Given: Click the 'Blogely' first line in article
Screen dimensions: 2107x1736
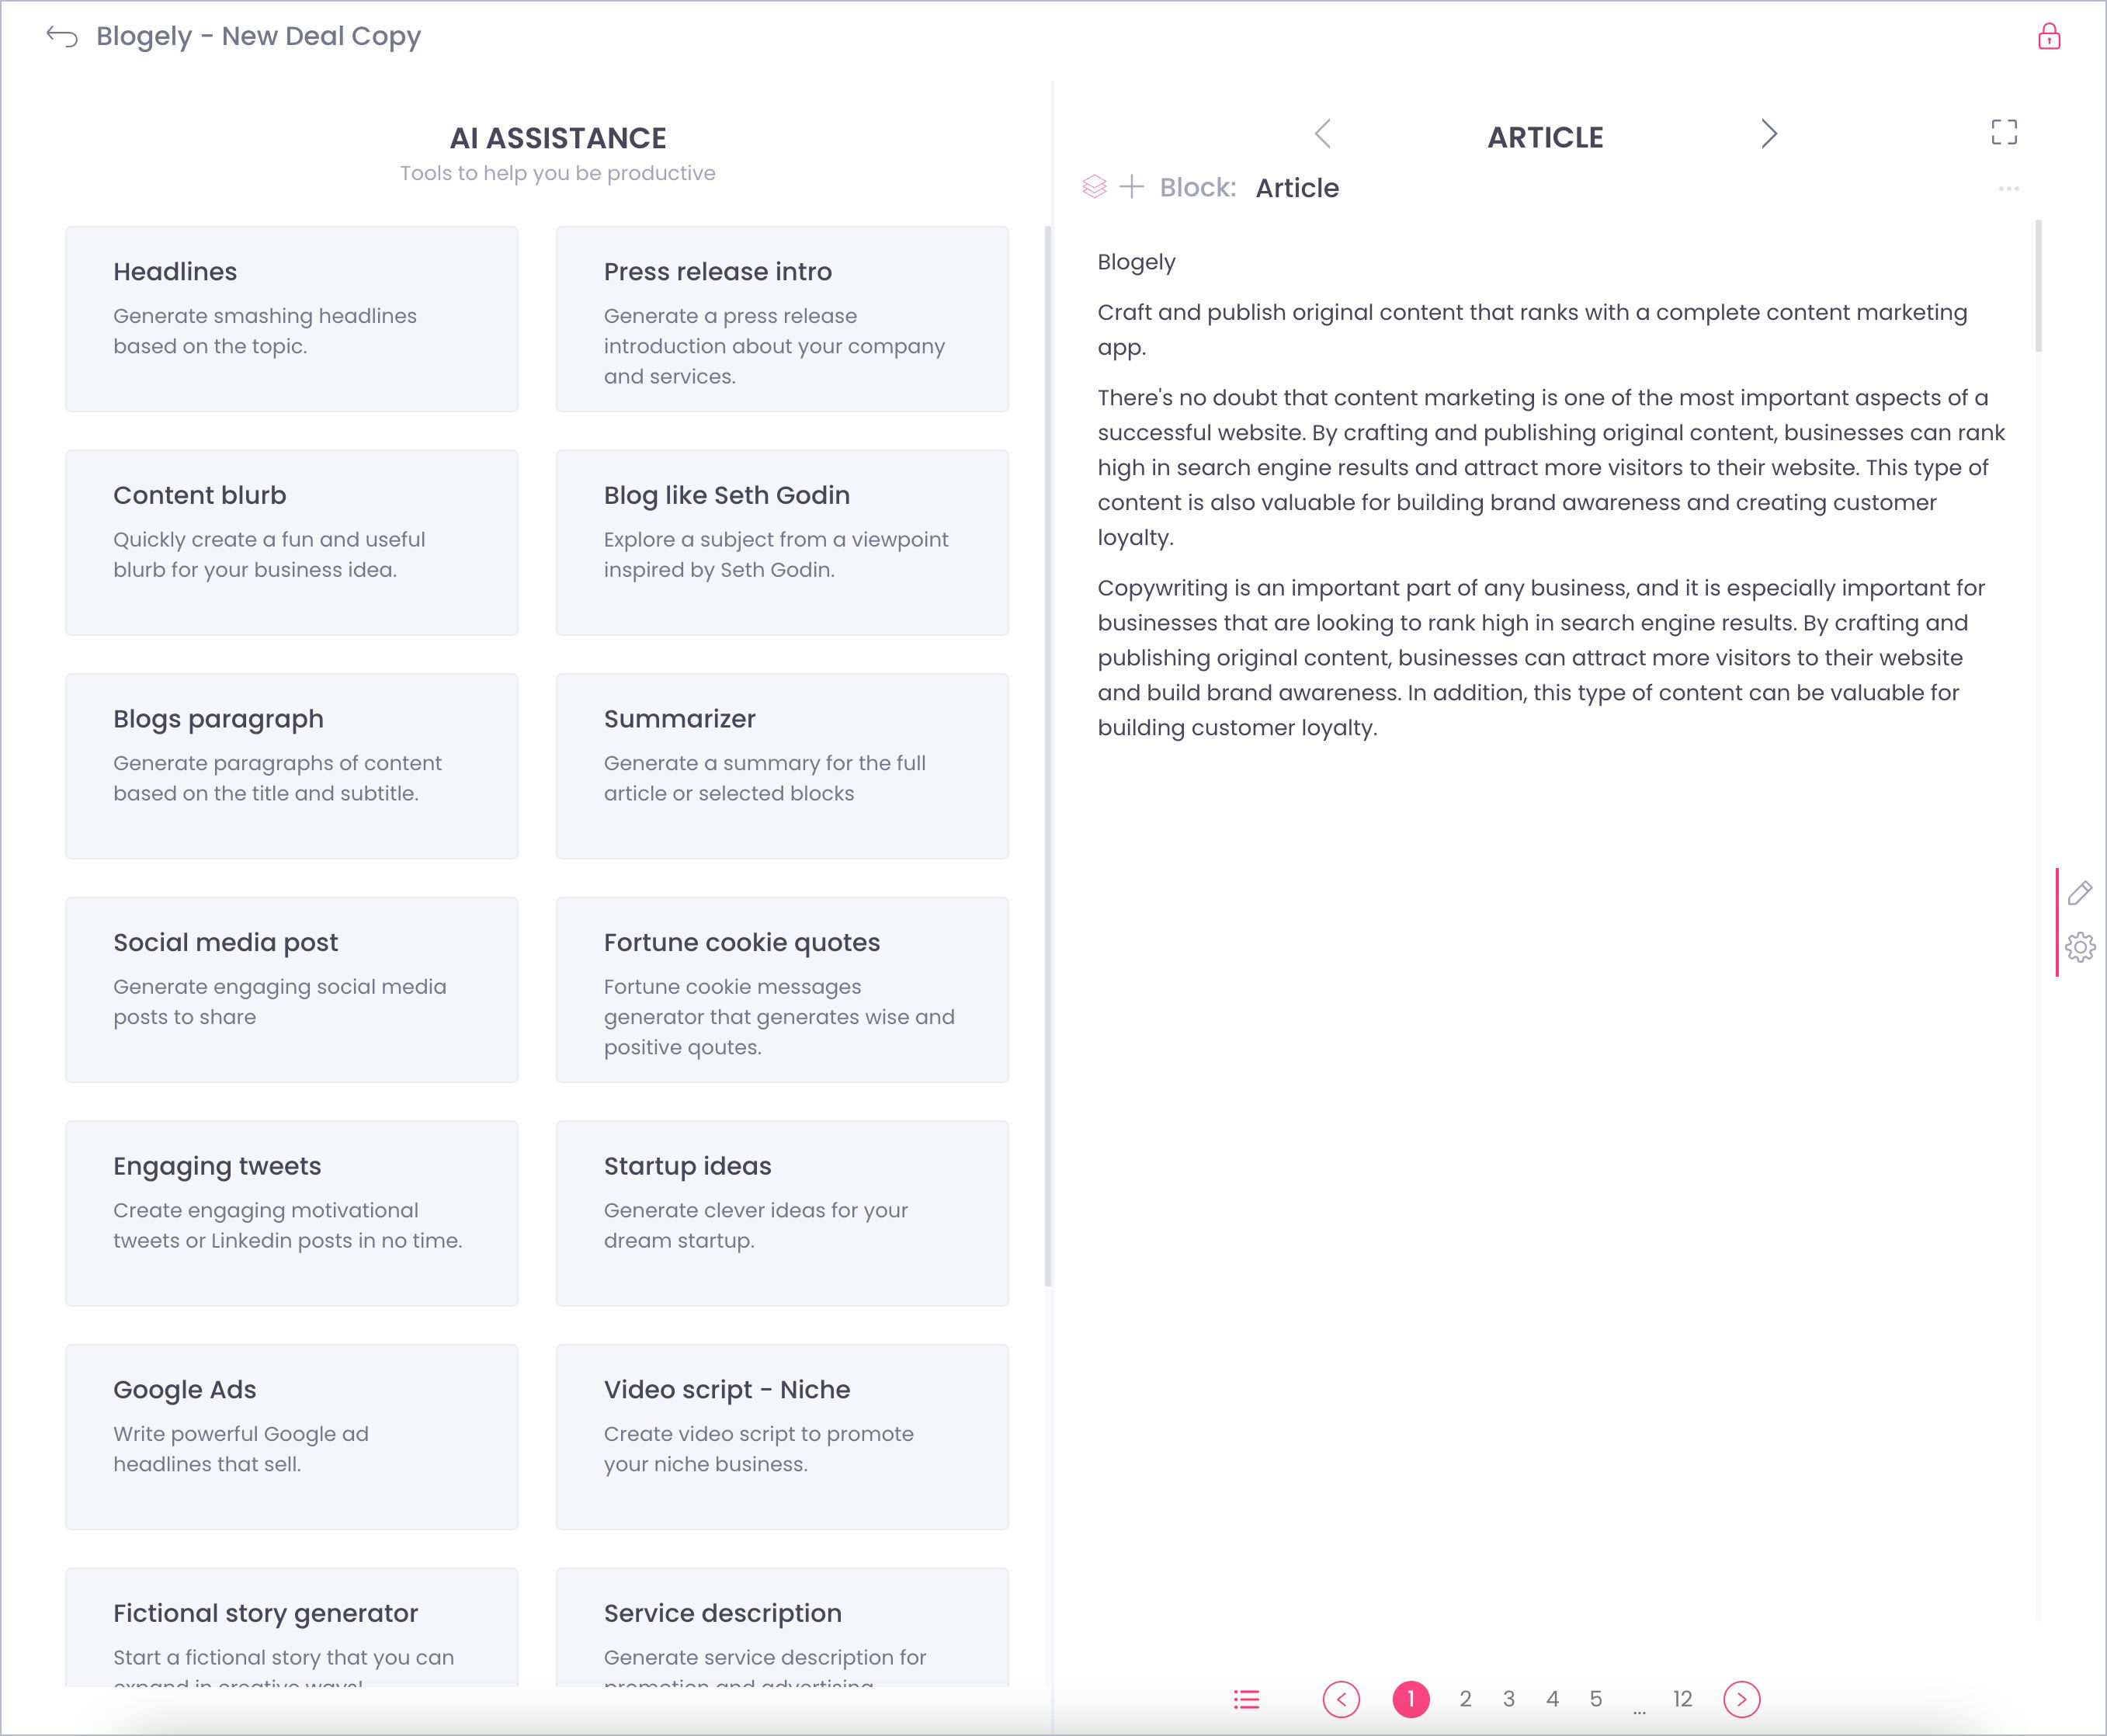Looking at the screenshot, I should [x=1136, y=262].
